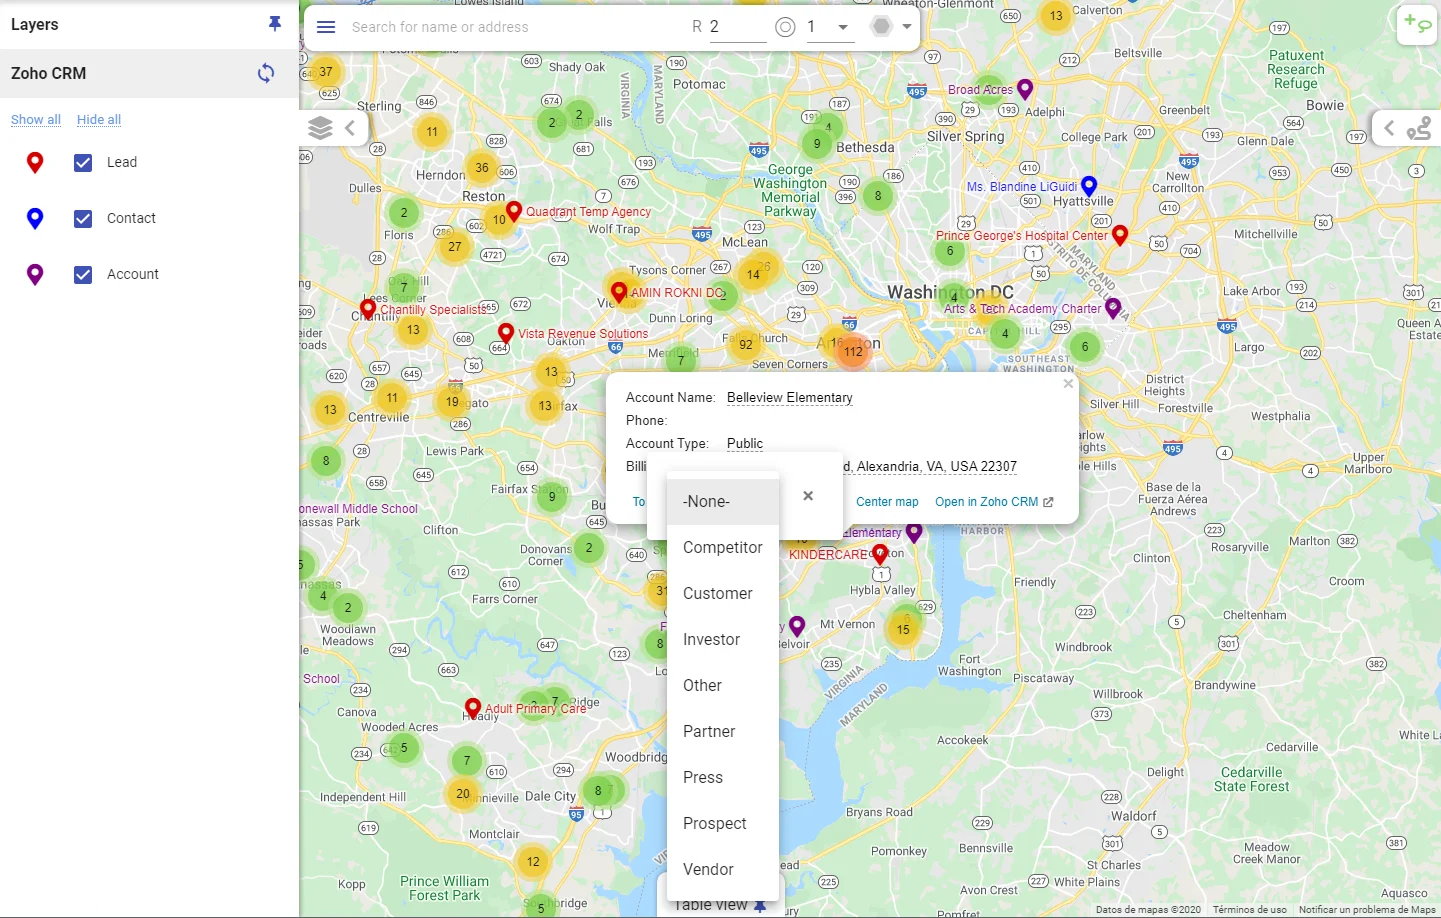Click the Arts & Tech Academy Charter pin

tap(1113, 308)
